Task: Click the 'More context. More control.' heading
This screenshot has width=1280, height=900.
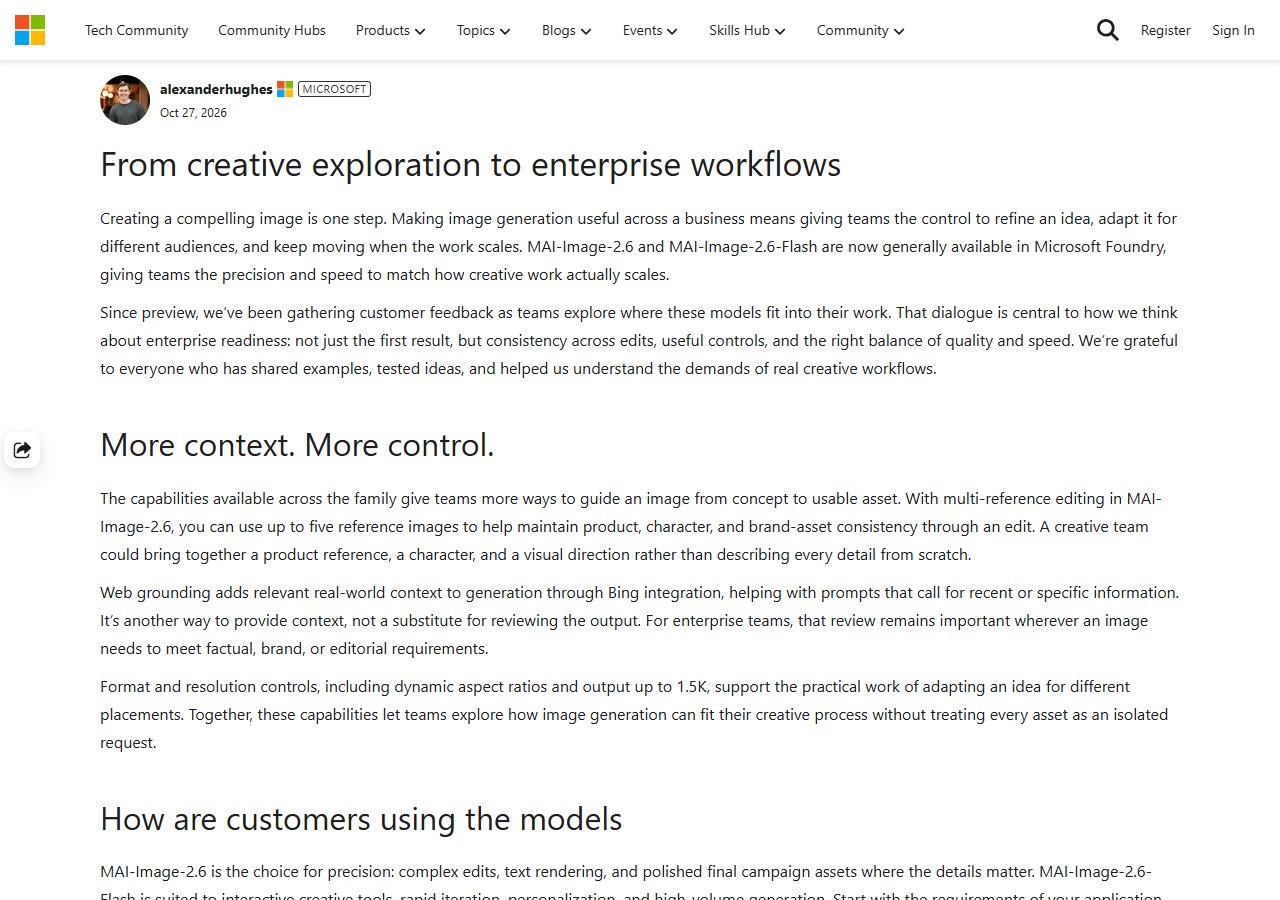Action: point(297,445)
